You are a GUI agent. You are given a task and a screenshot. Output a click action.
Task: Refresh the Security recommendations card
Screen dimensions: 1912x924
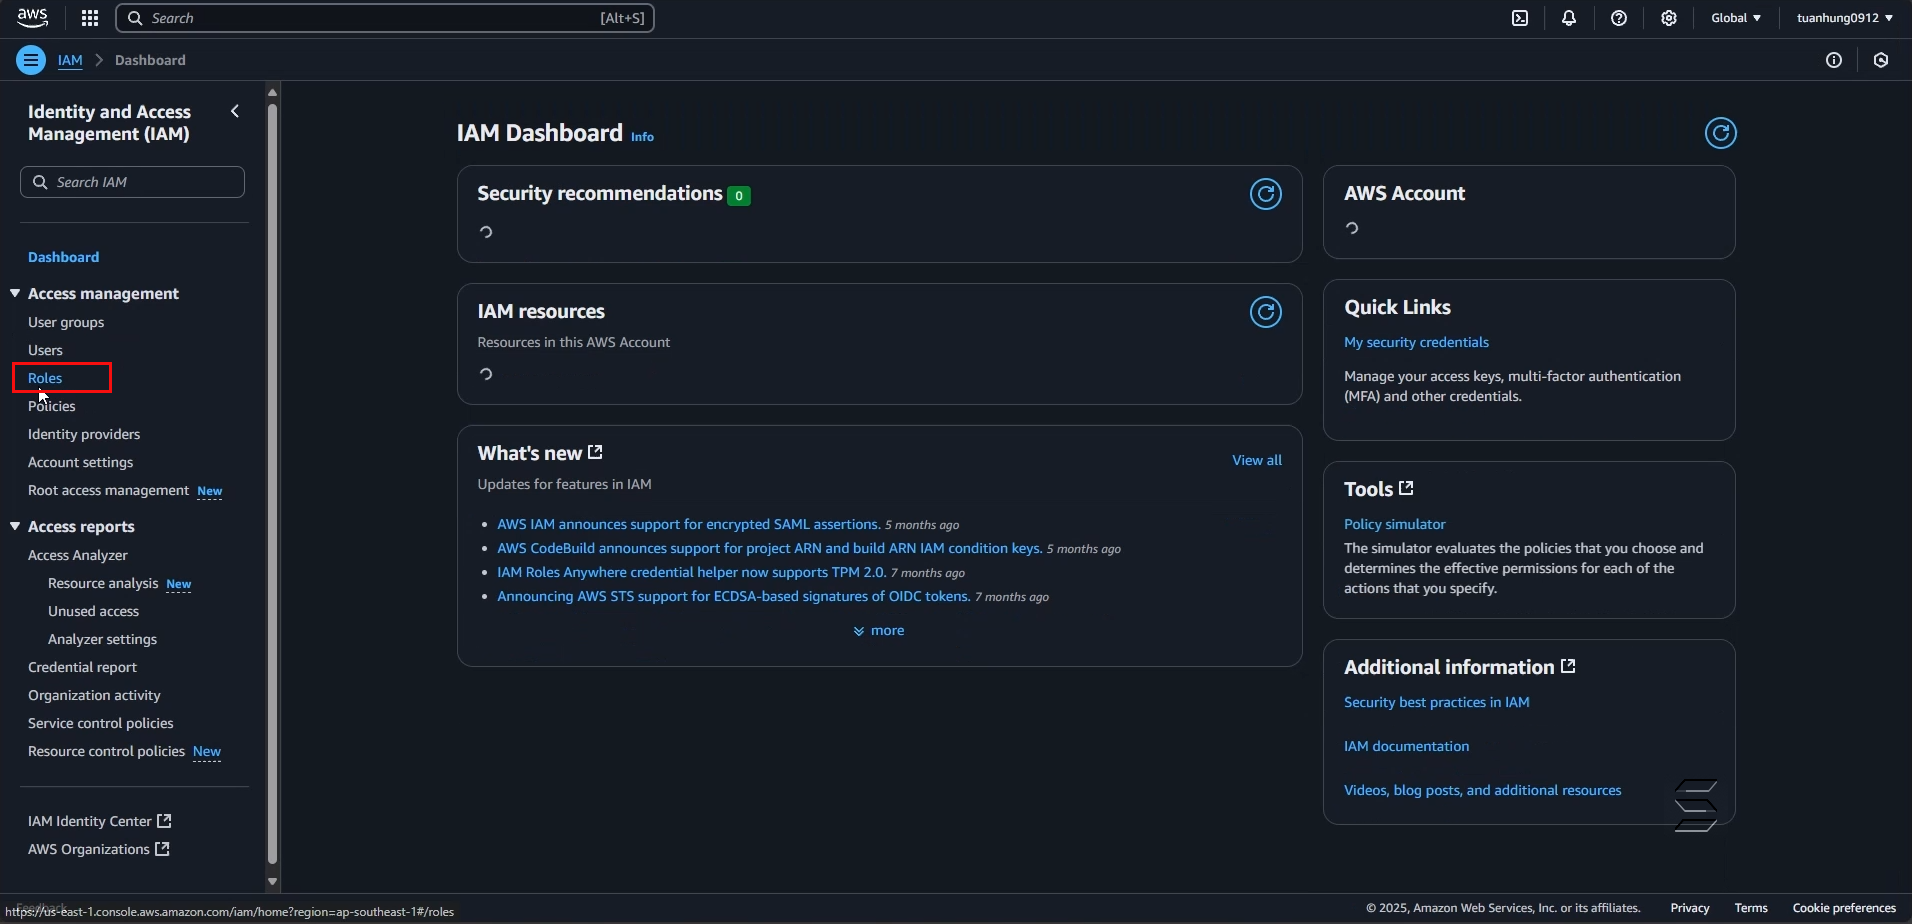click(x=1266, y=194)
